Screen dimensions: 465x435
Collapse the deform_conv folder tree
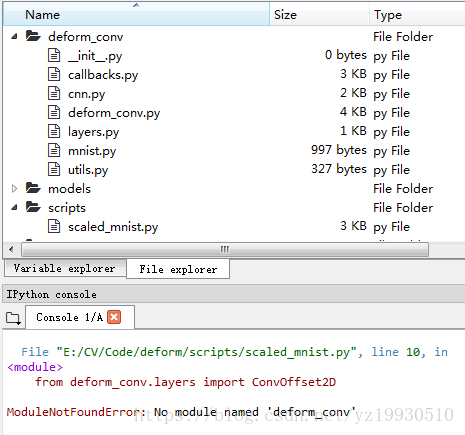14,36
